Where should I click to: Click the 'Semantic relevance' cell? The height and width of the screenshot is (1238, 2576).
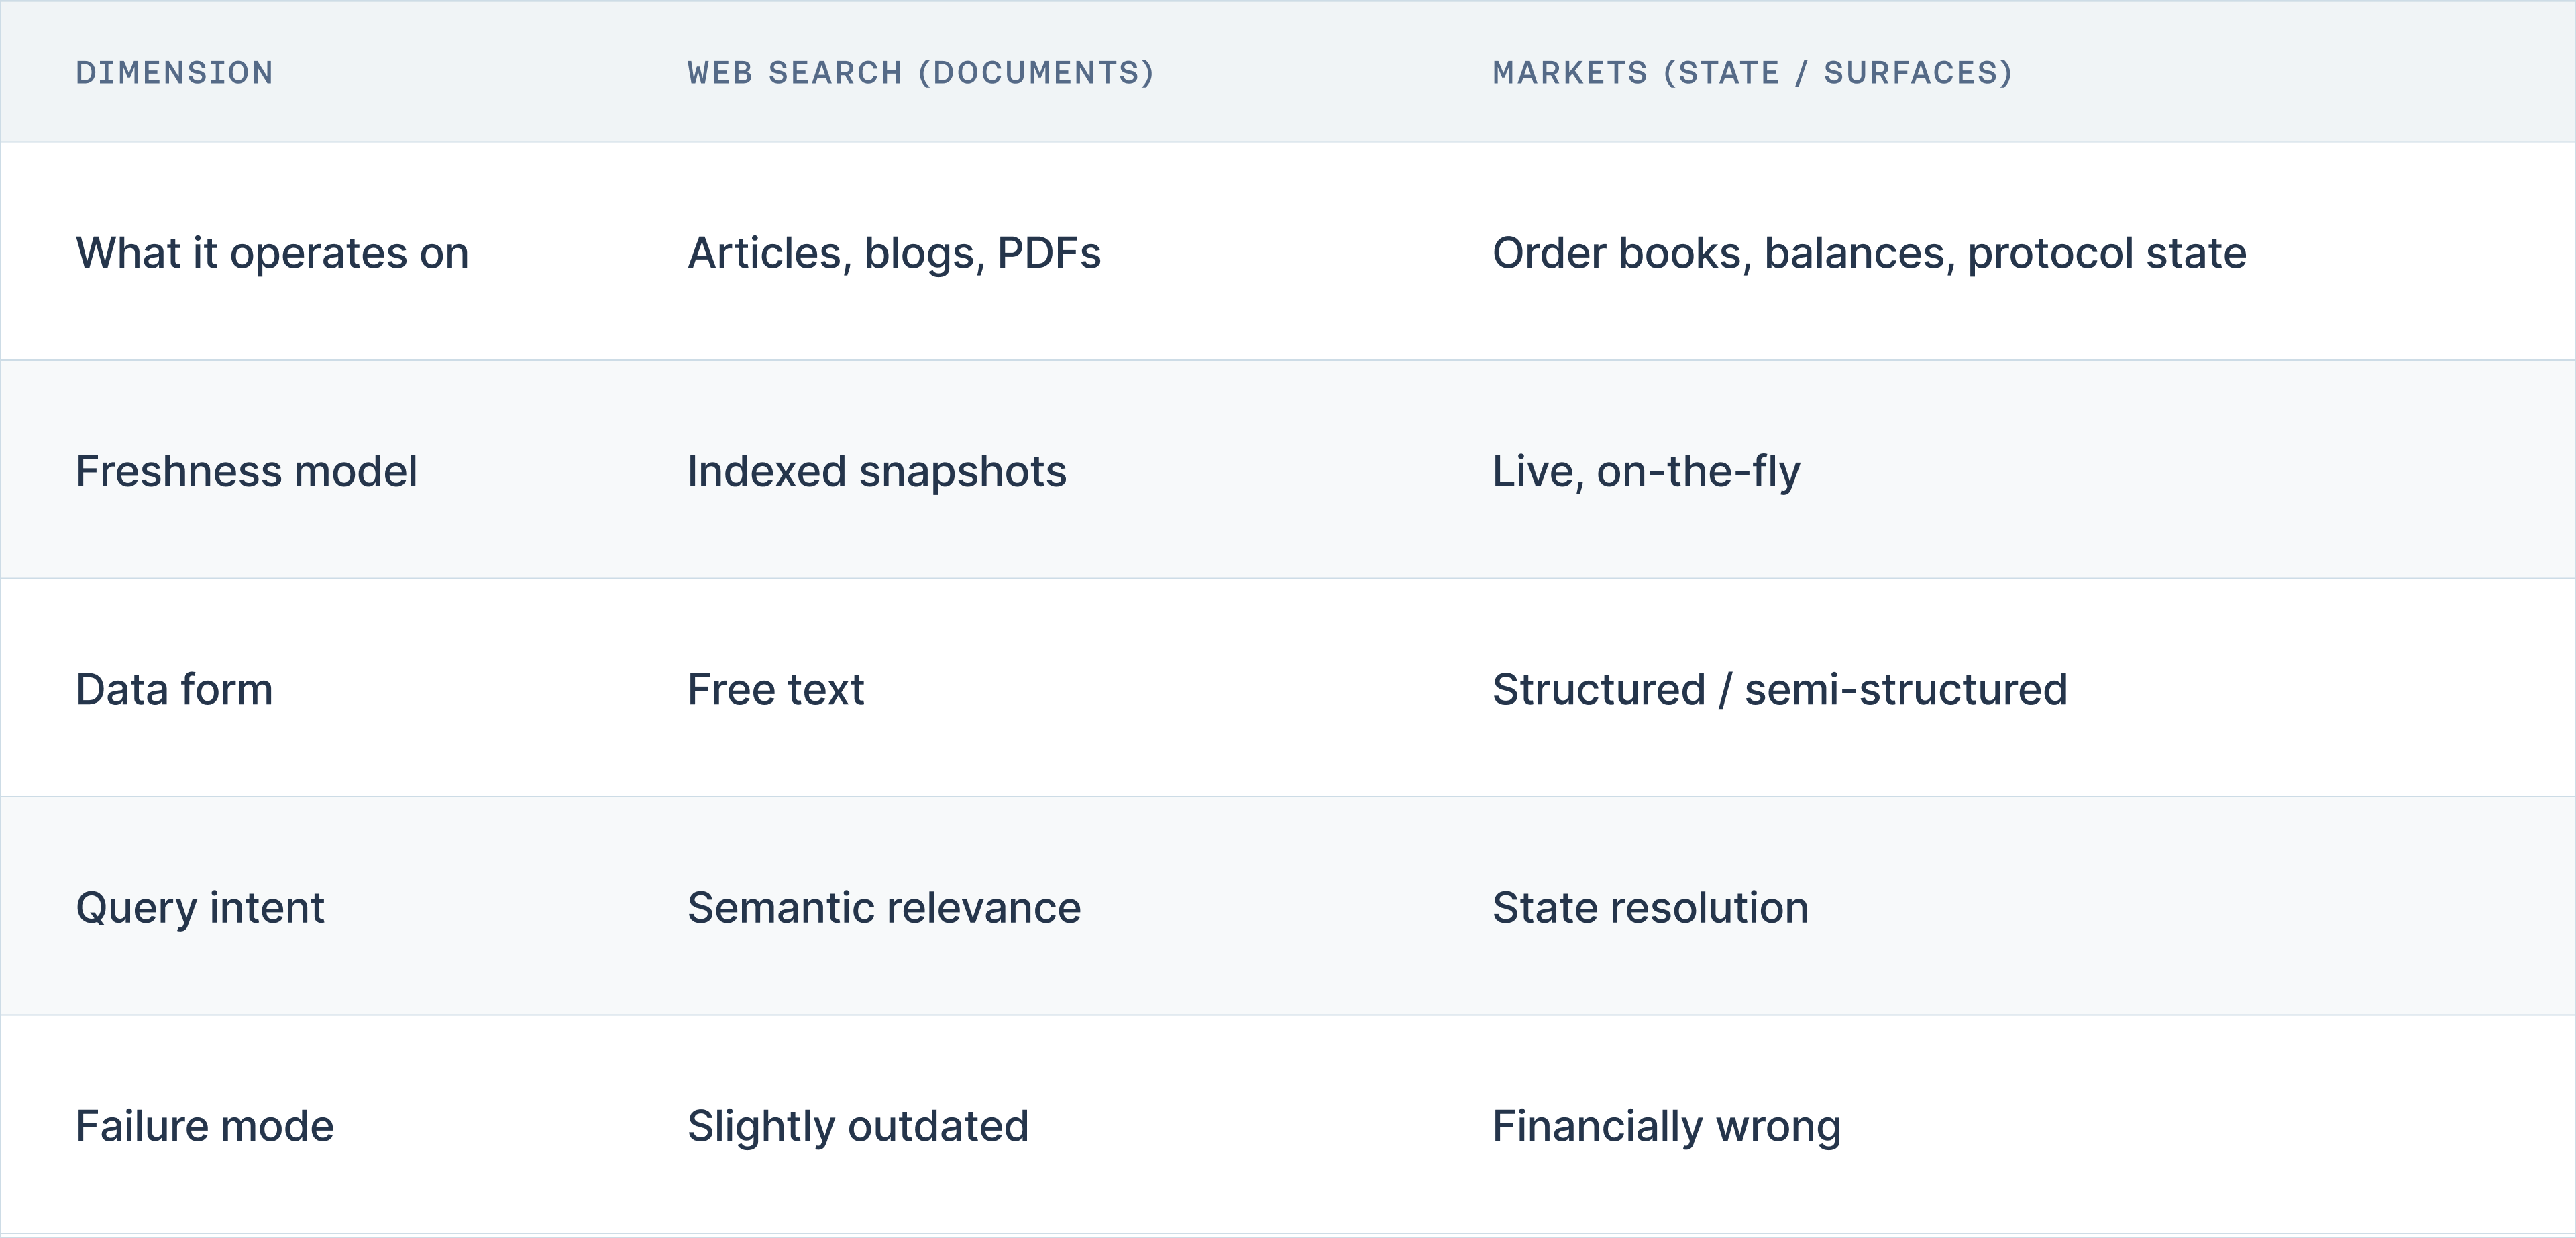pyautogui.click(x=883, y=907)
